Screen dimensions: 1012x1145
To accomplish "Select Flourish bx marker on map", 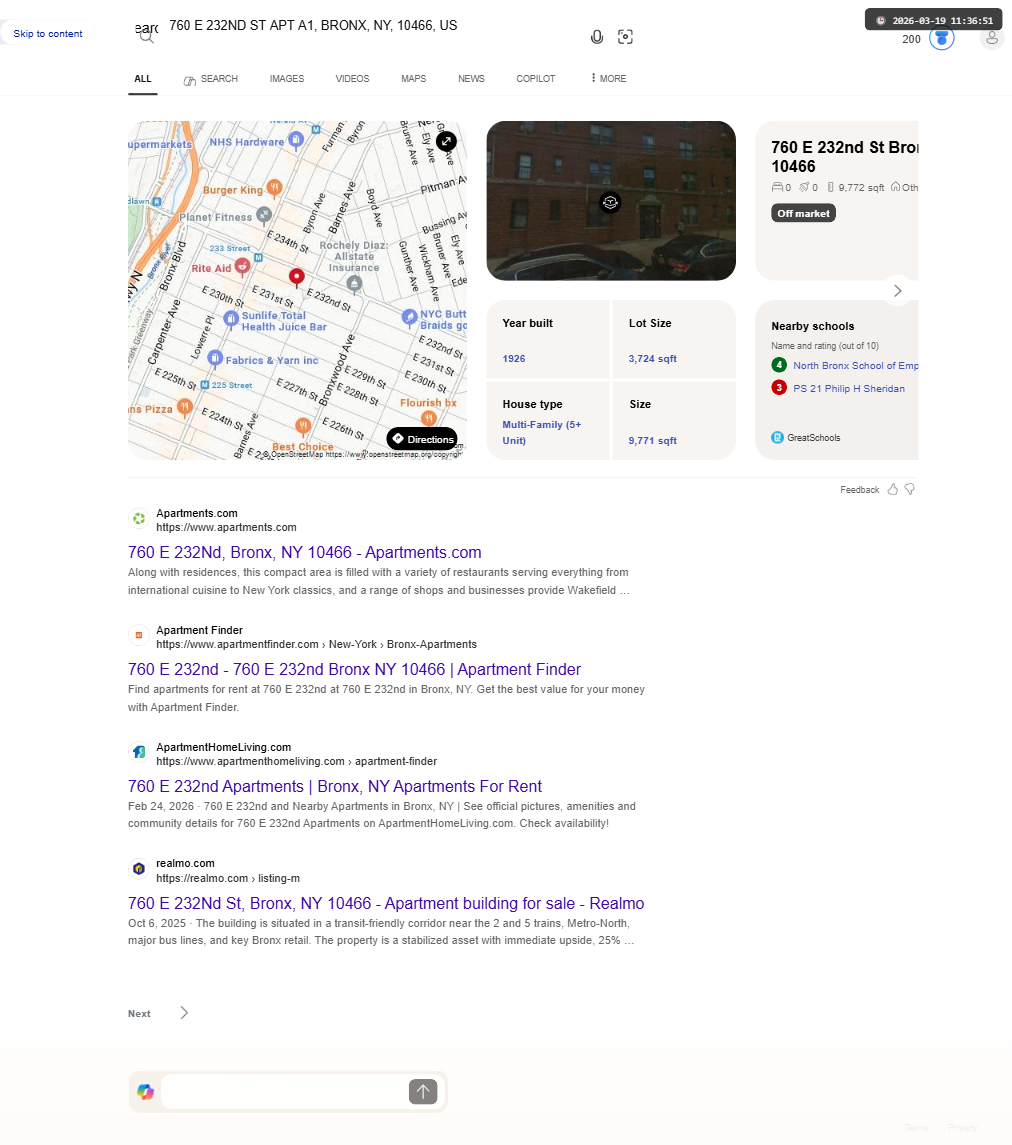I will coord(429,417).
